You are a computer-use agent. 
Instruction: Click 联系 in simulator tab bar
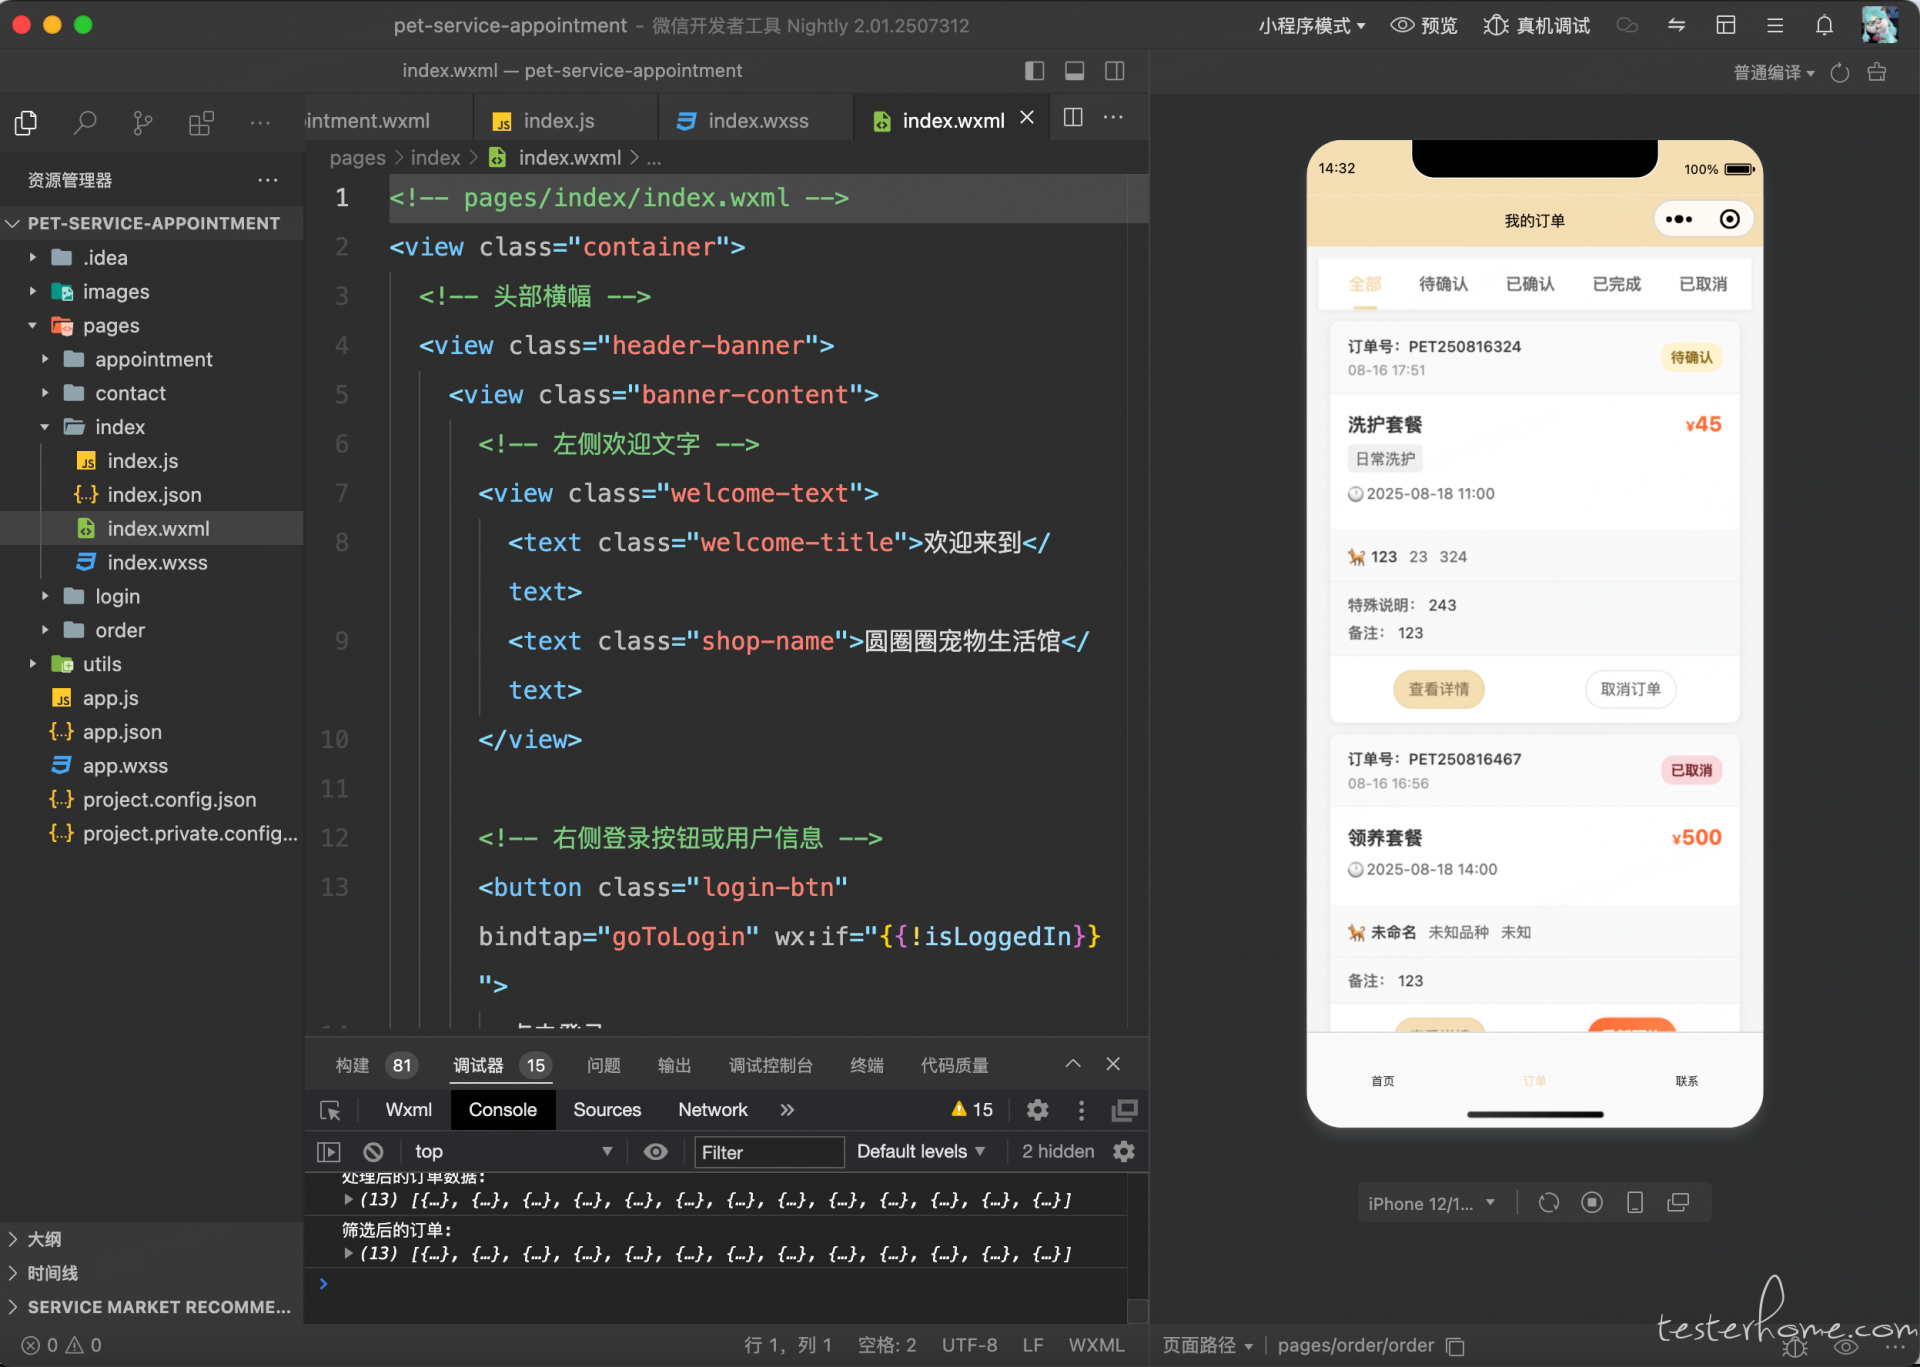[x=1686, y=1081]
